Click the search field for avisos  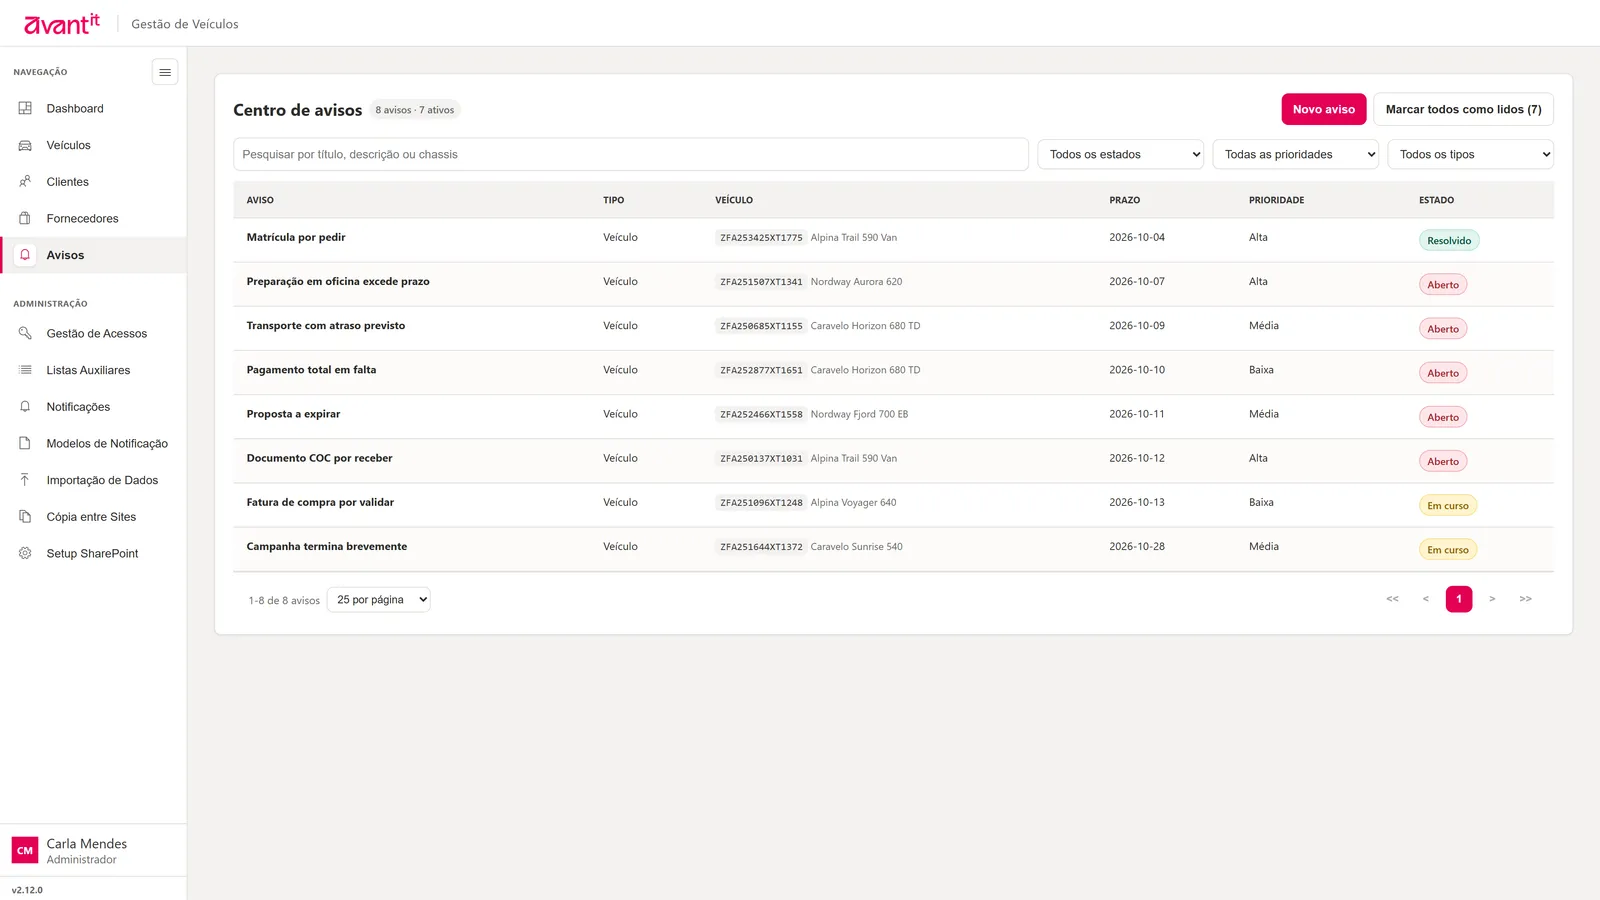(631, 154)
